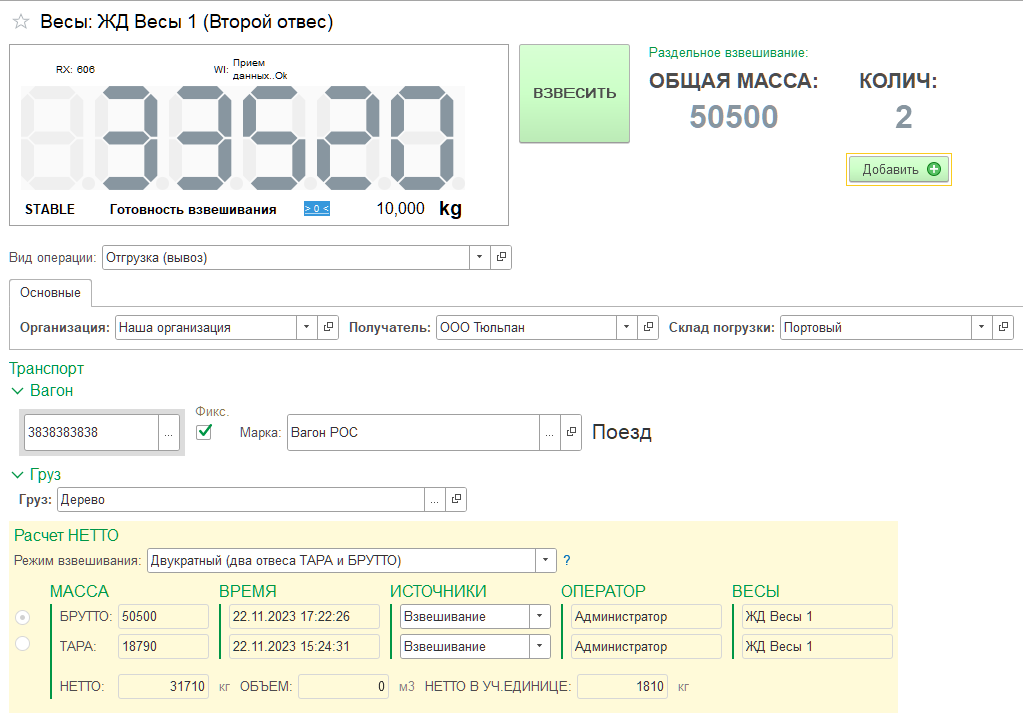The width and height of the screenshot is (1023, 713).
Task: Click the >0< zero indicator on scale display
Action: coord(316,209)
